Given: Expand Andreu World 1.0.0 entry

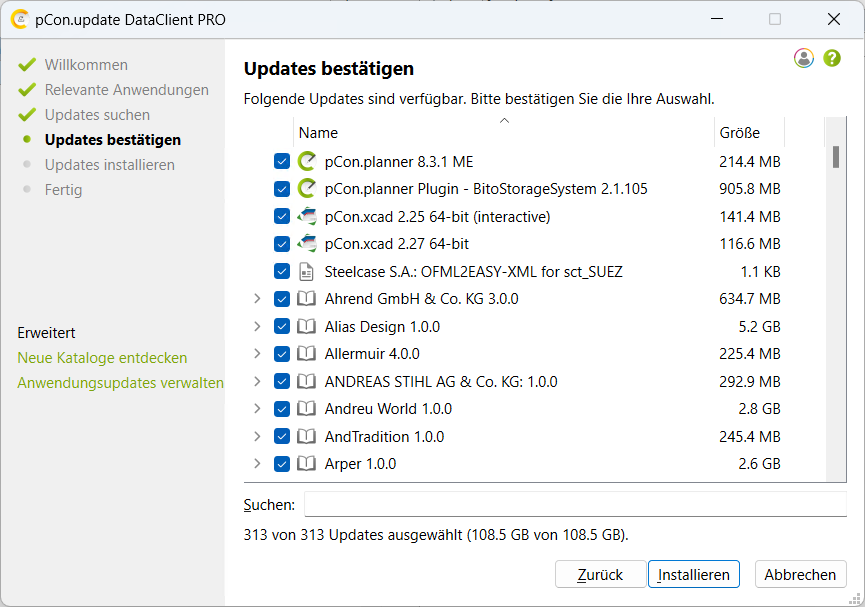Looking at the screenshot, I should pyautogui.click(x=257, y=408).
